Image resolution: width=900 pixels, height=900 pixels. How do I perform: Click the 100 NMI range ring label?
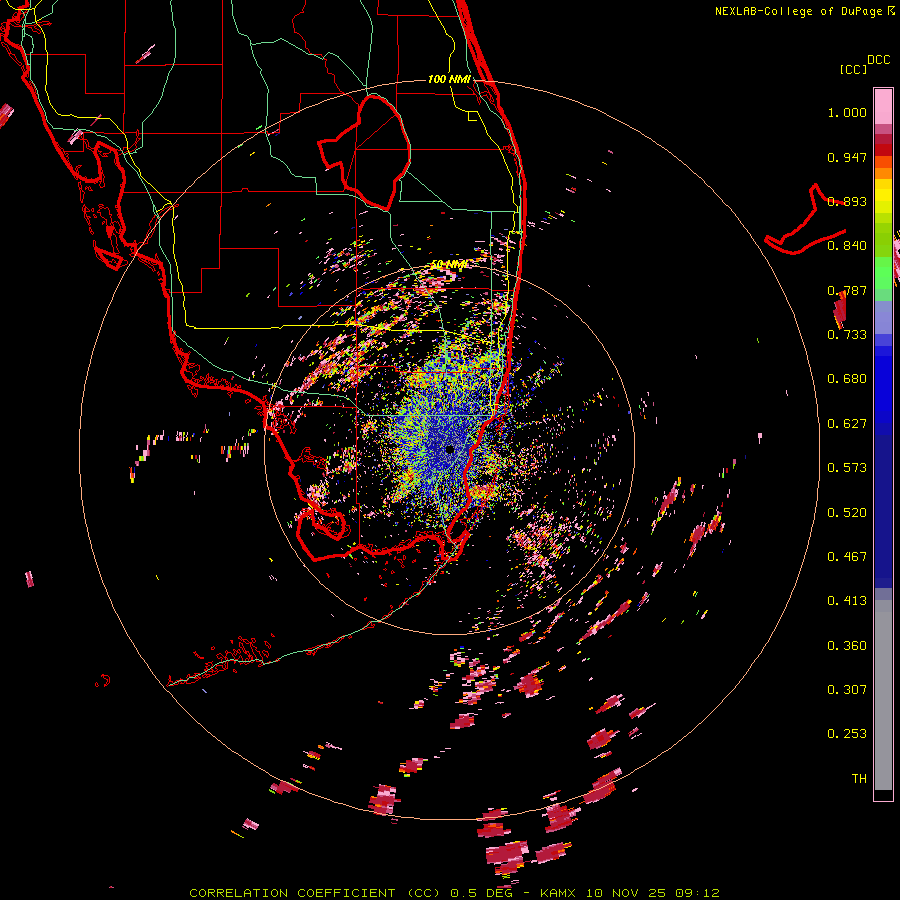[x=449, y=79]
